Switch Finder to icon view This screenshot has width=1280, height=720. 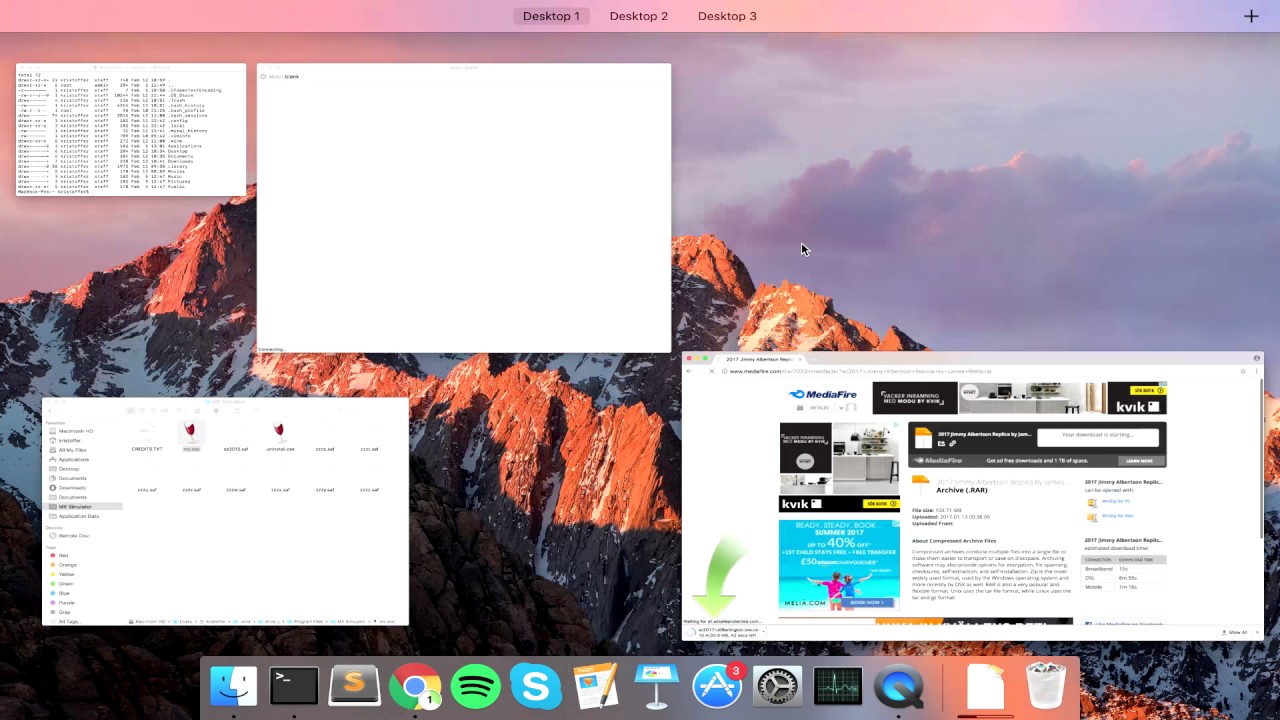(130, 410)
